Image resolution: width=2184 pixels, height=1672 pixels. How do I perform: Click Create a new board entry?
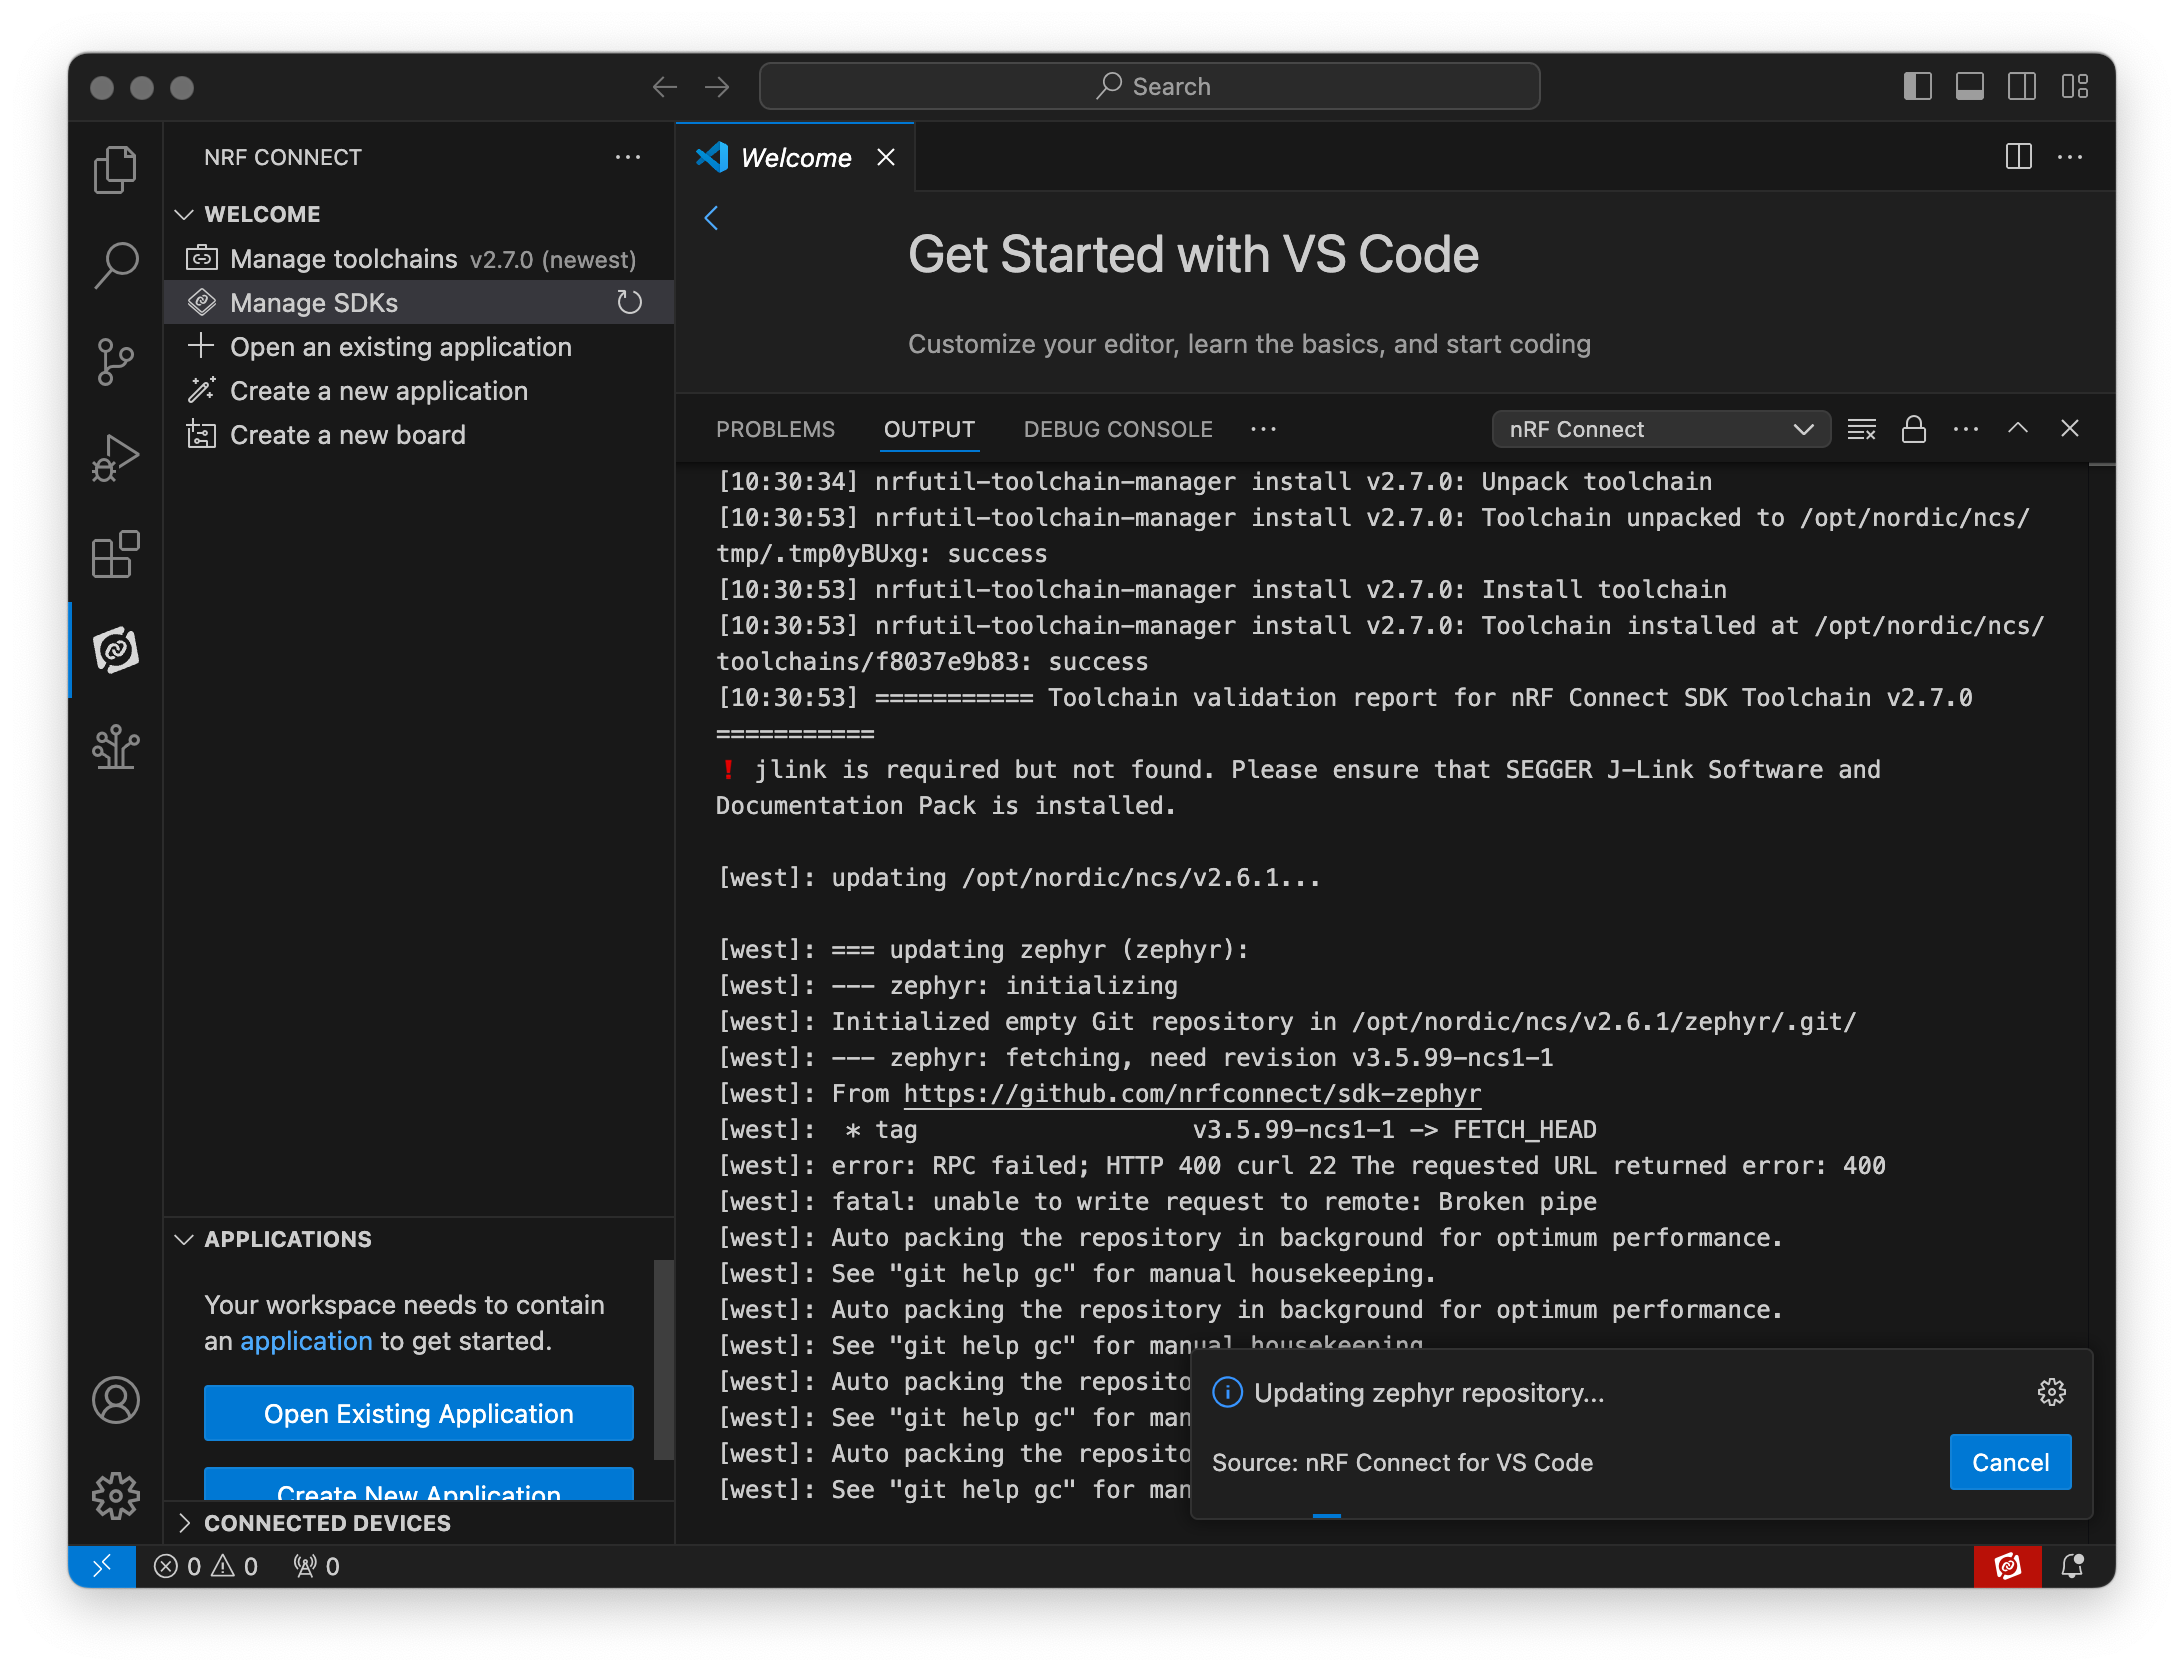pos(419,435)
